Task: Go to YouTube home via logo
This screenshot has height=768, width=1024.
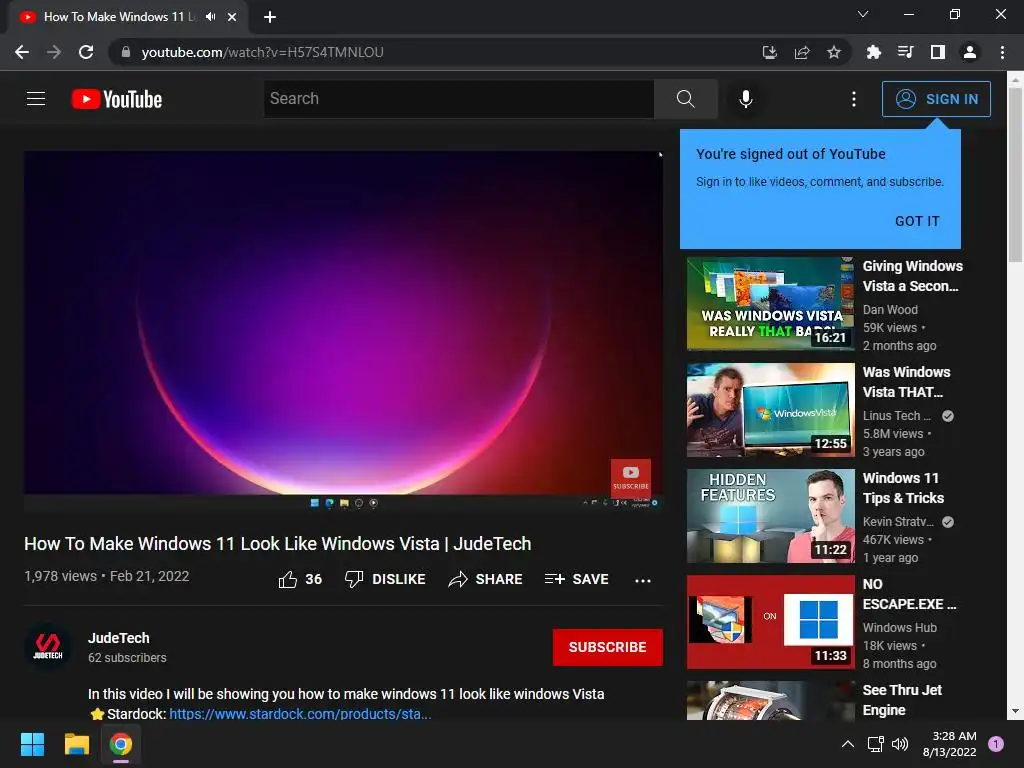Action: (117, 99)
